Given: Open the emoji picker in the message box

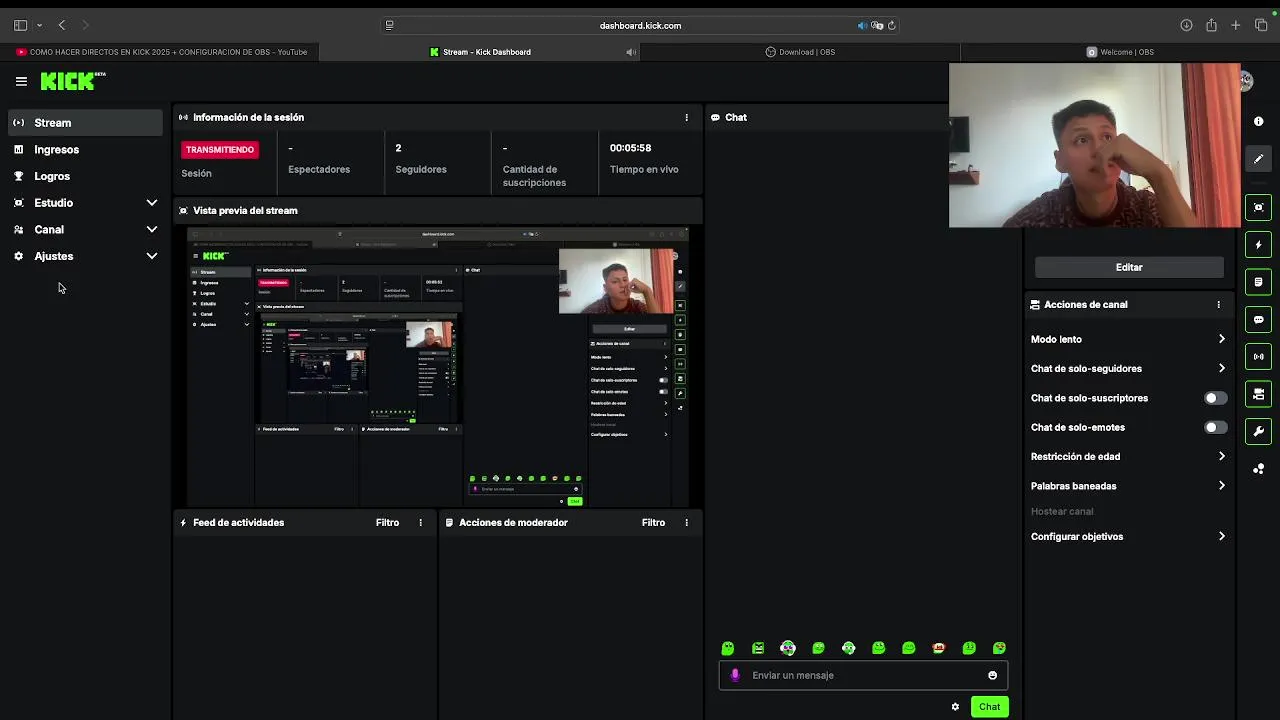Looking at the screenshot, I should (x=992, y=675).
